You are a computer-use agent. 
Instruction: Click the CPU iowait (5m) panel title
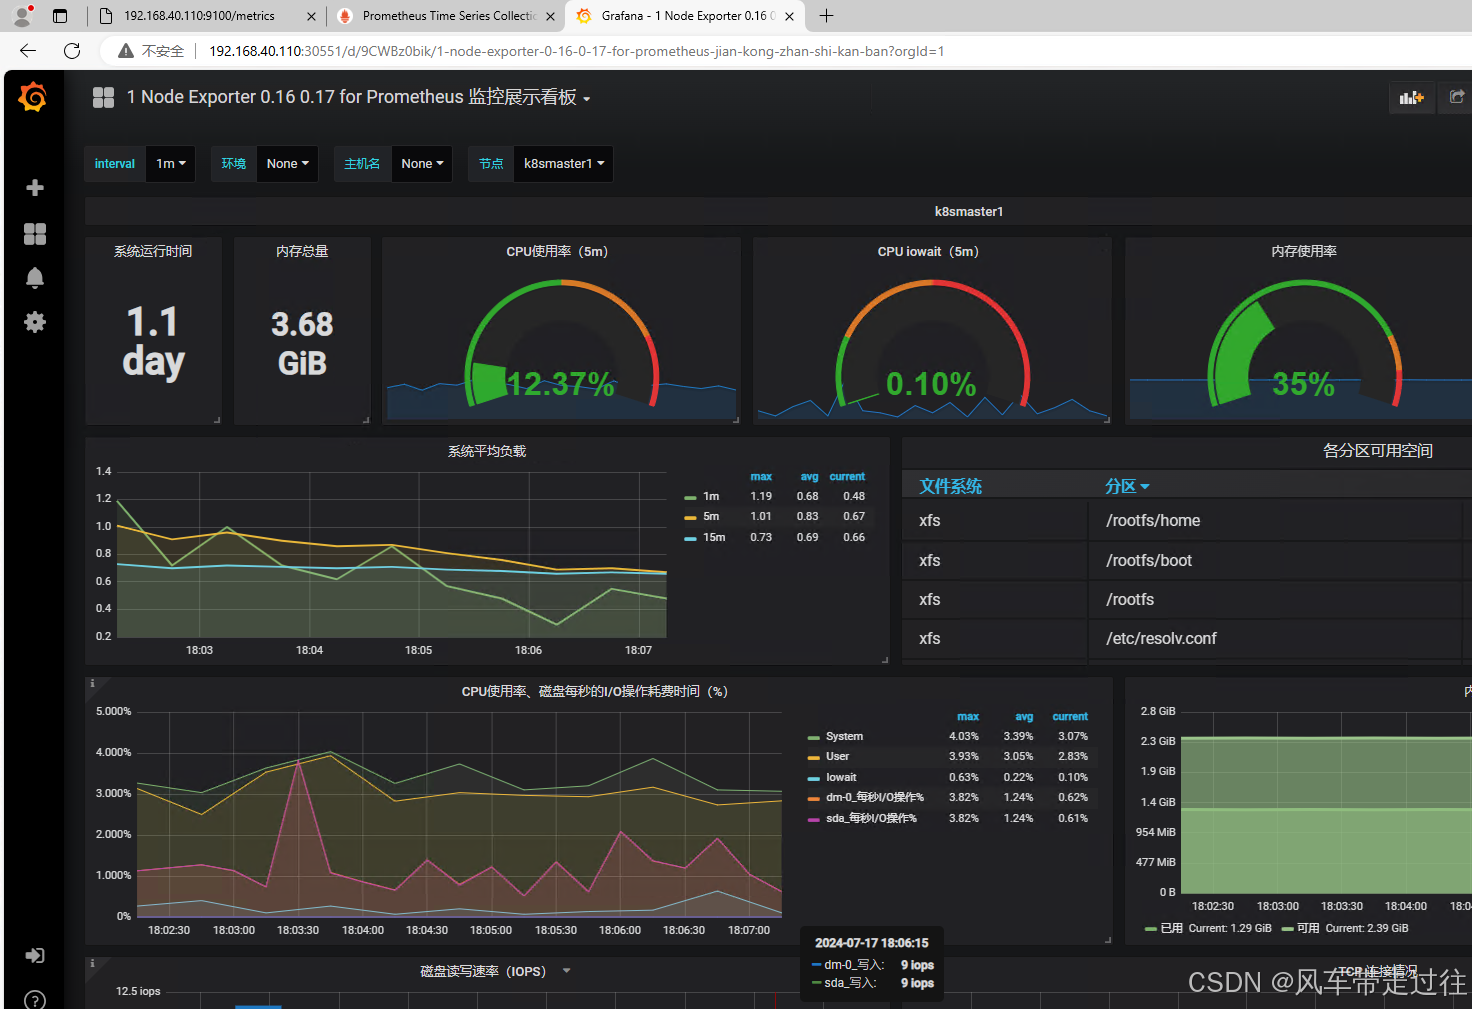pos(928,252)
